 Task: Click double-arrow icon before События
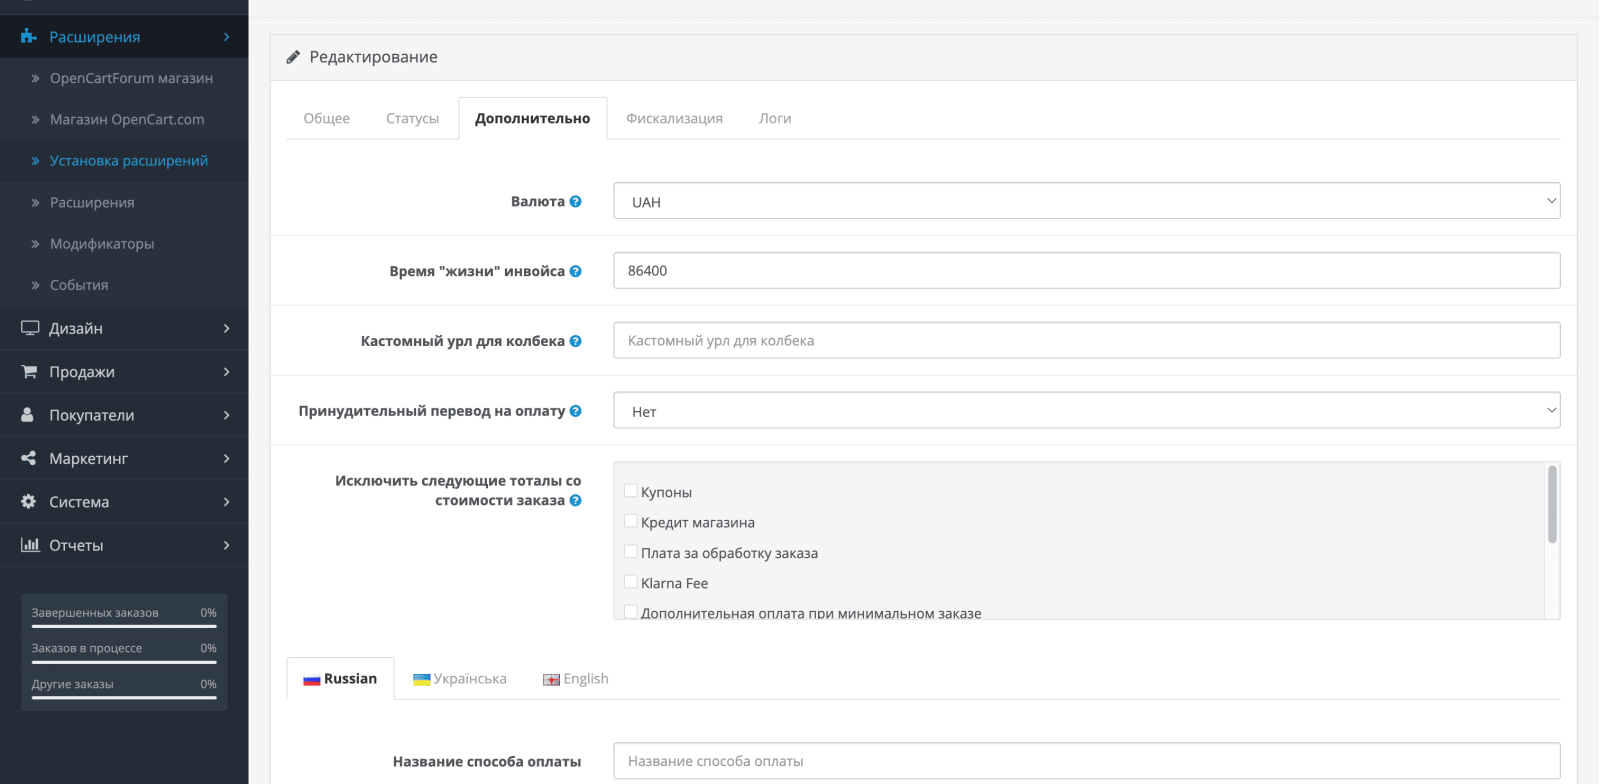[35, 285]
